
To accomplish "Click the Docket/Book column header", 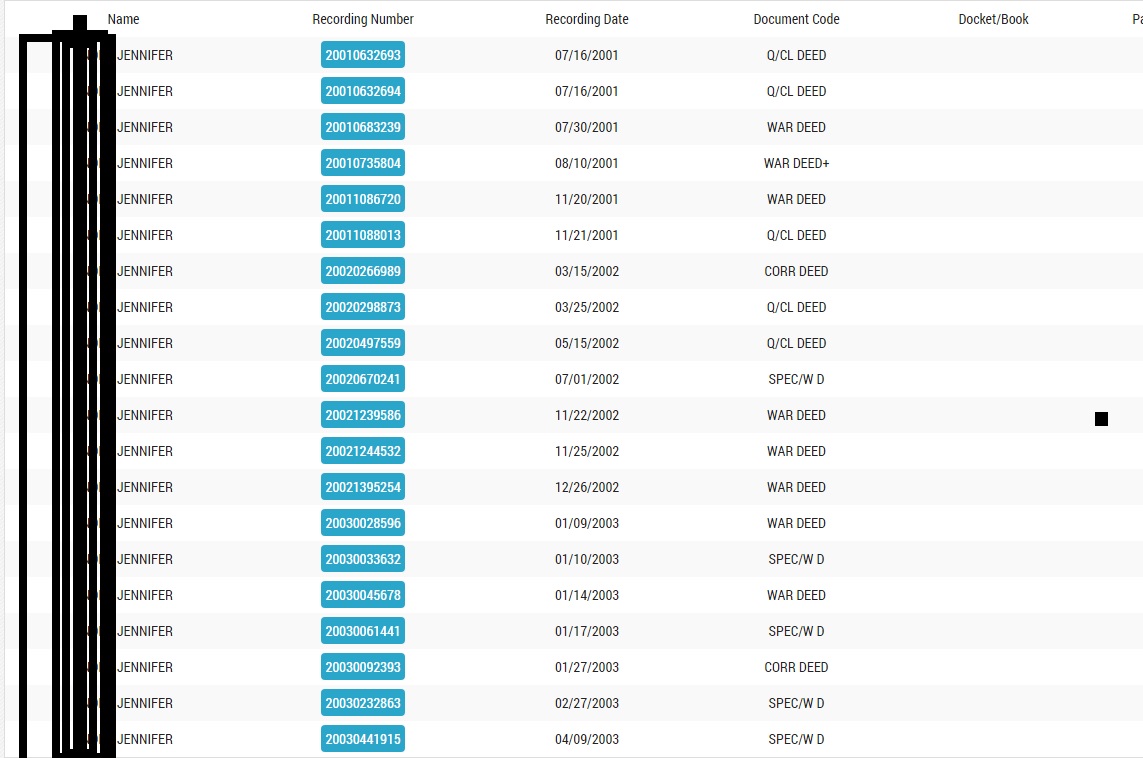I will tap(993, 19).
